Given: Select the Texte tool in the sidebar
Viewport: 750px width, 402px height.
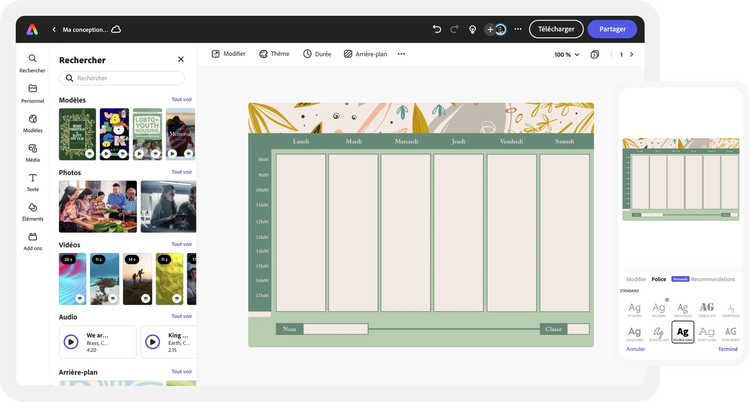Looking at the screenshot, I should [33, 182].
